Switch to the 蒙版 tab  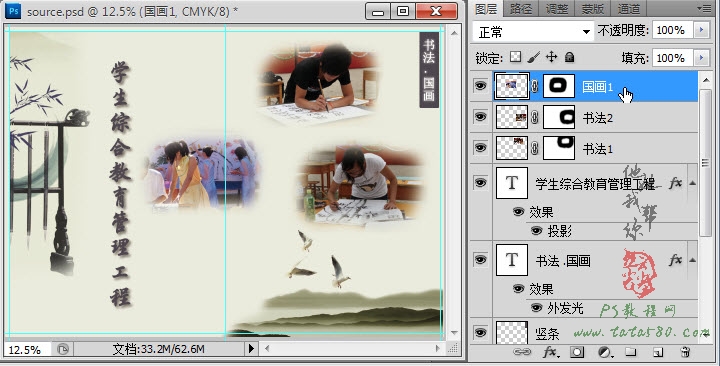click(592, 8)
